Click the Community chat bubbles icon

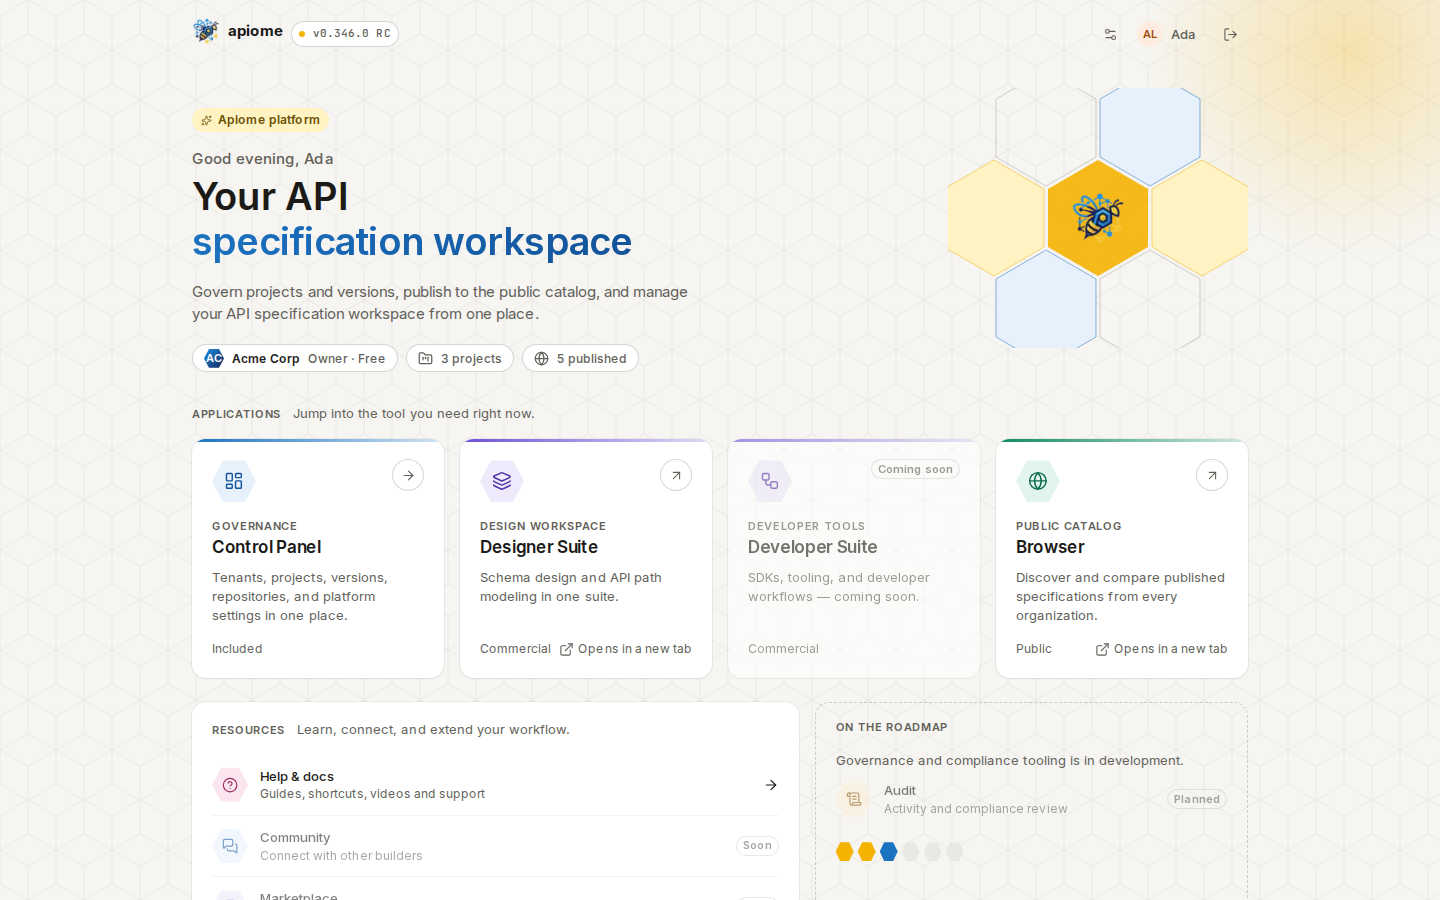[230, 846]
